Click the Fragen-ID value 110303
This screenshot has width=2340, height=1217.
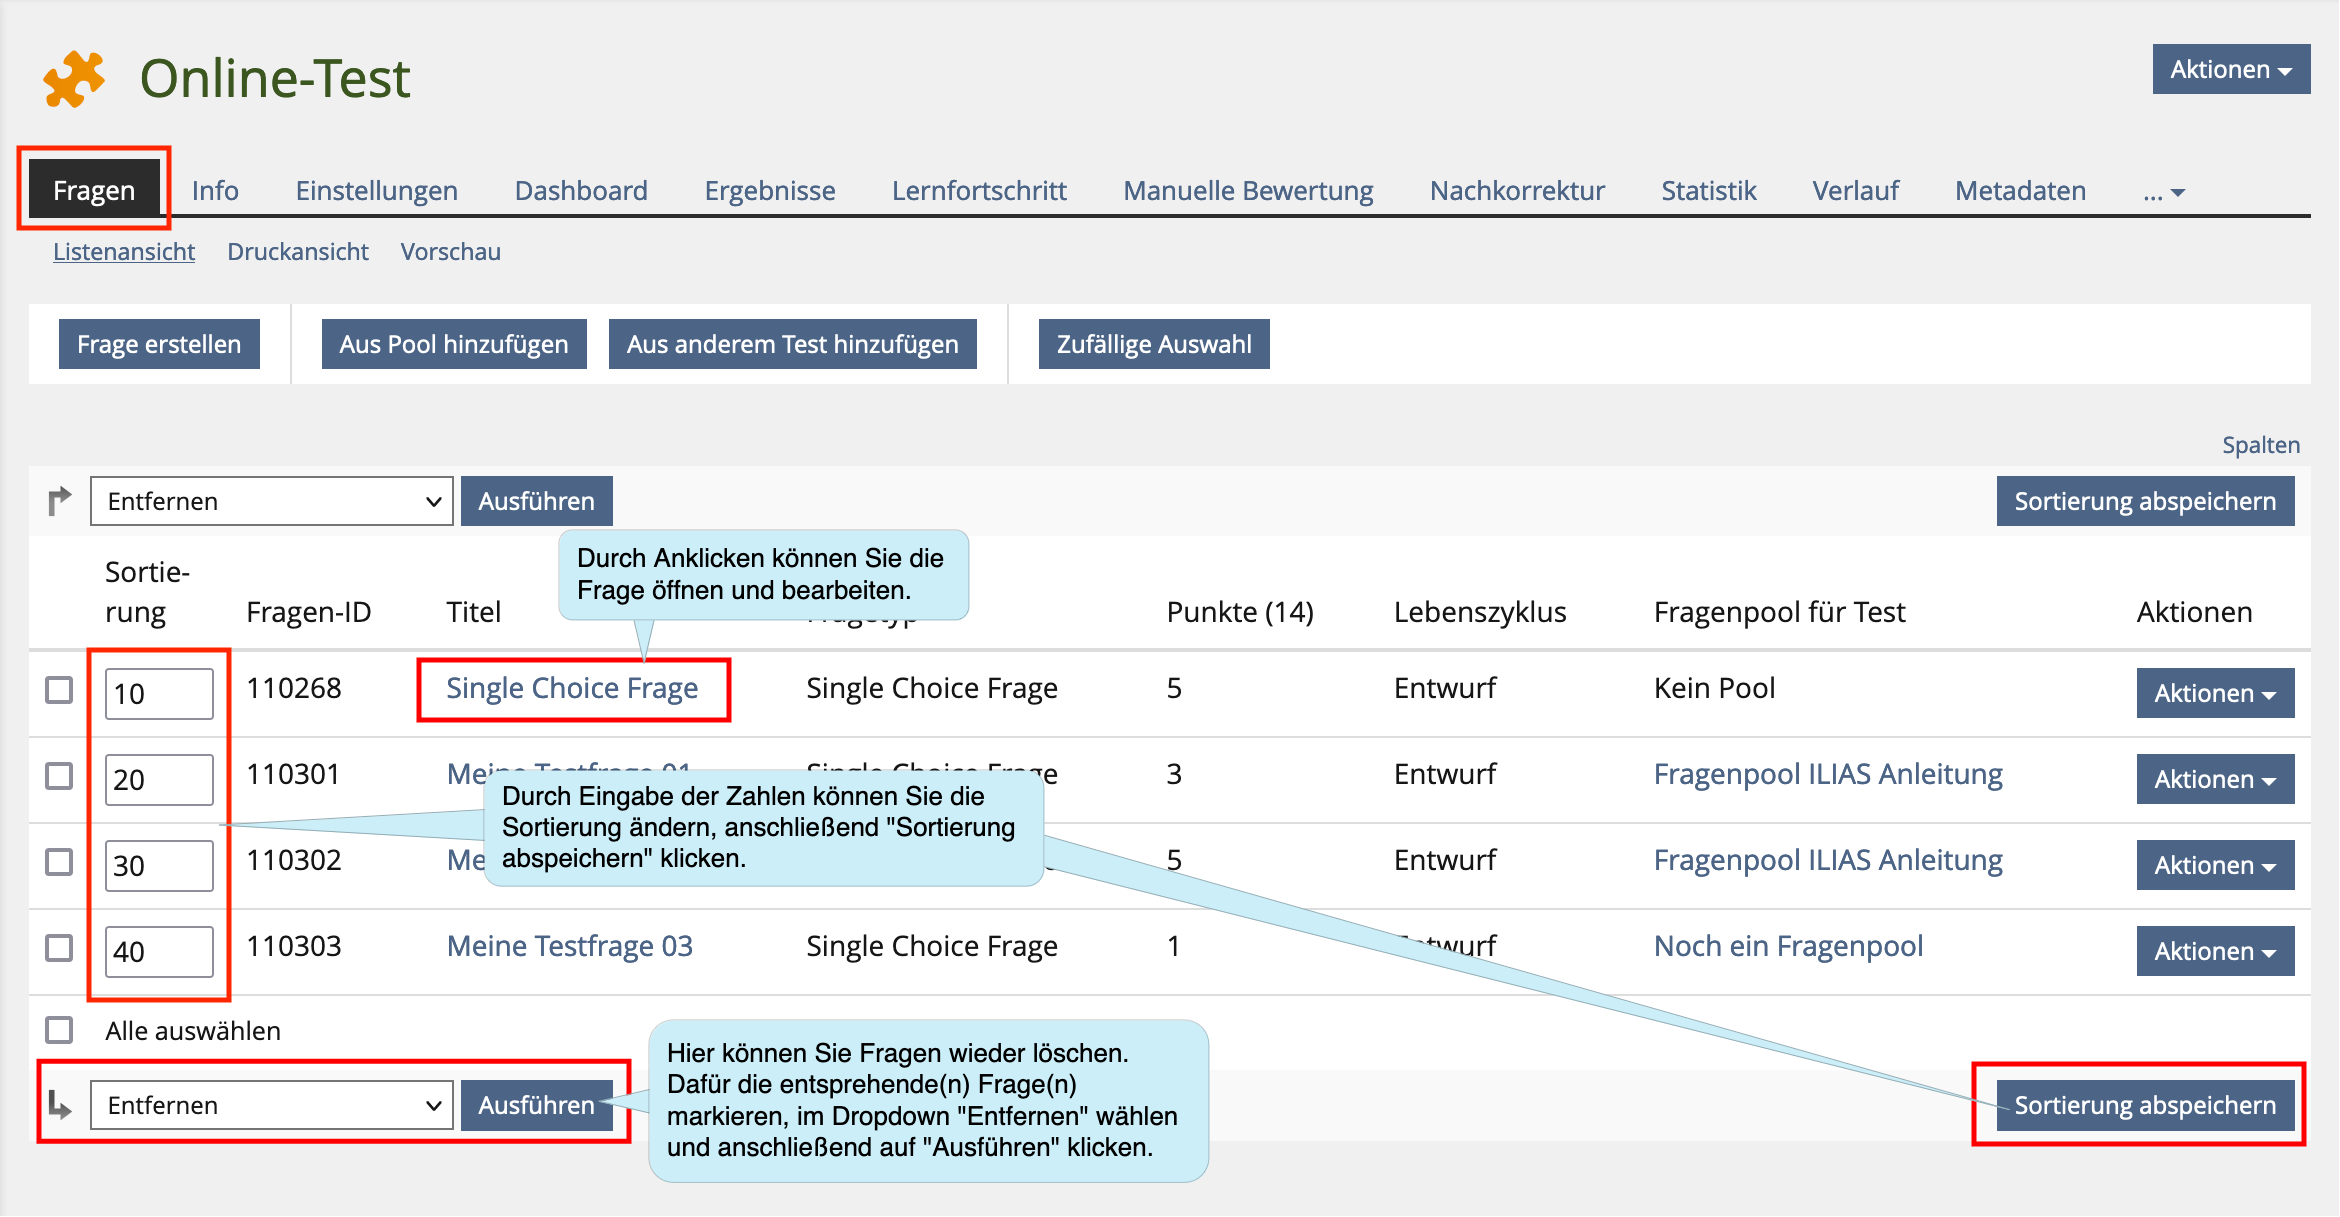(x=294, y=946)
